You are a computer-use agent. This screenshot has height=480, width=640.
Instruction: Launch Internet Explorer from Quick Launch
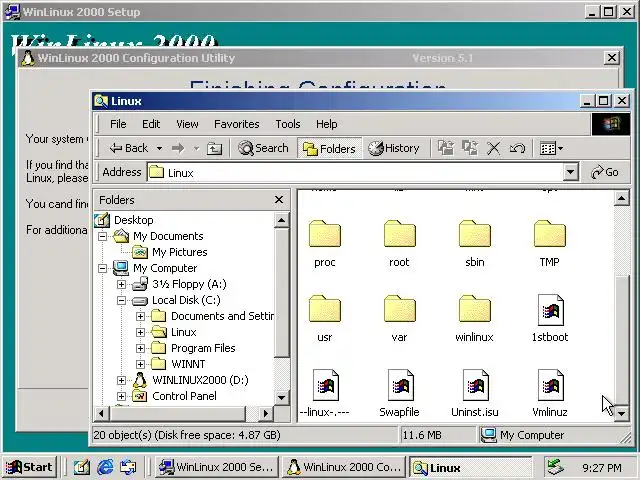(105, 467)
